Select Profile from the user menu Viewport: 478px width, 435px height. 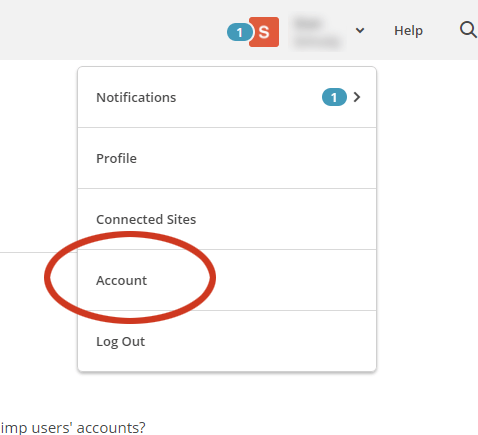(x=227, y=158)
